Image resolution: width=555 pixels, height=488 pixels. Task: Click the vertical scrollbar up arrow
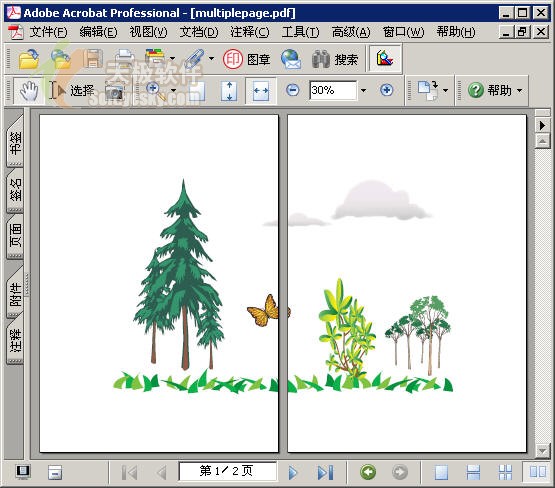(x=542, y=142)
